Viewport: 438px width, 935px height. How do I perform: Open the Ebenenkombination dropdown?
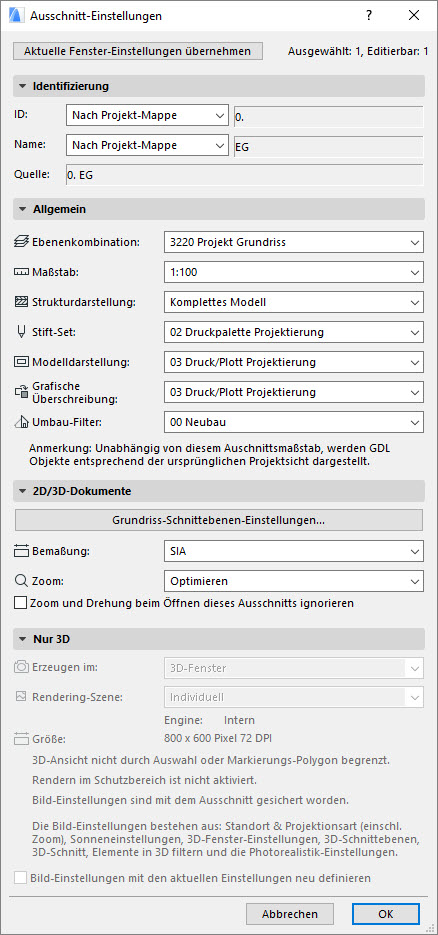pyautogui.click(x=293, y=242)
